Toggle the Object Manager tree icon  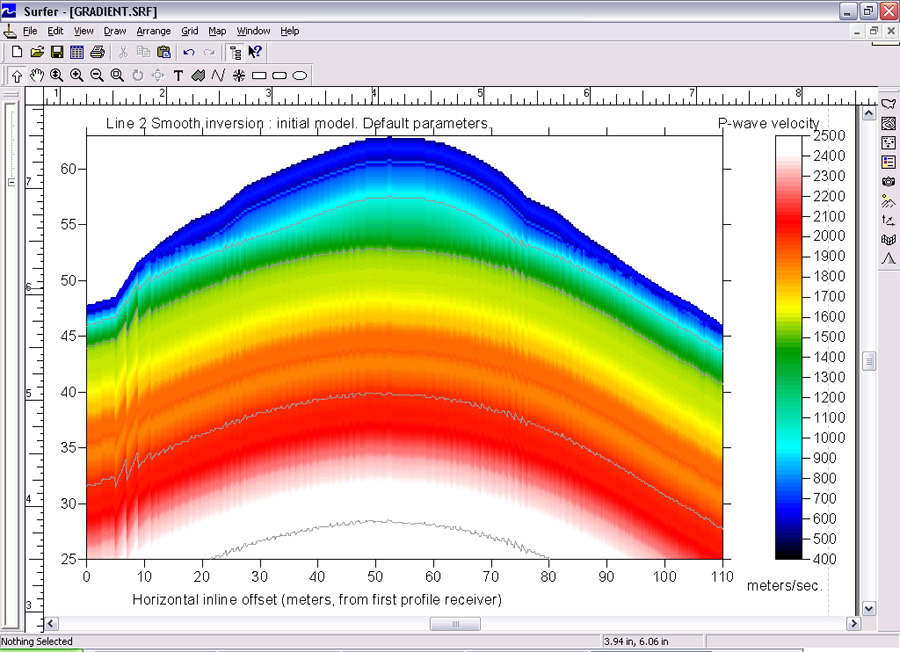point(235,52)
